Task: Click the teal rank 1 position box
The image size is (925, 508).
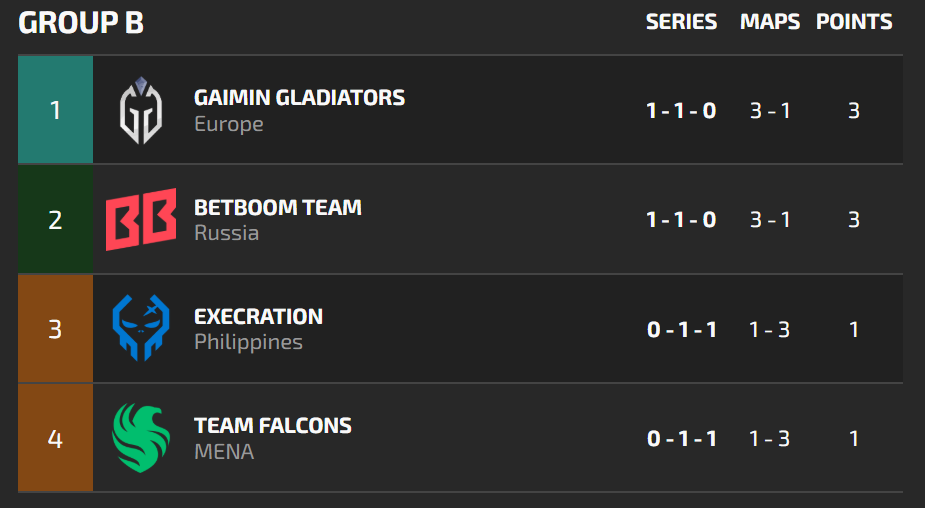Action: 55,110
